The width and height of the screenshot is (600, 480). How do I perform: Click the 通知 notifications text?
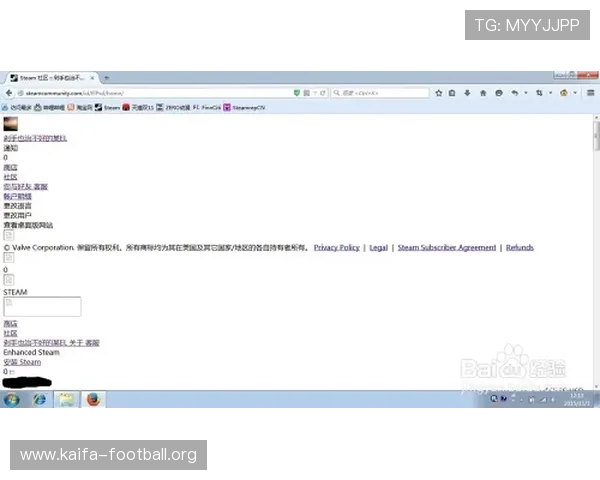pyautogui.click(x=11, y=148)
